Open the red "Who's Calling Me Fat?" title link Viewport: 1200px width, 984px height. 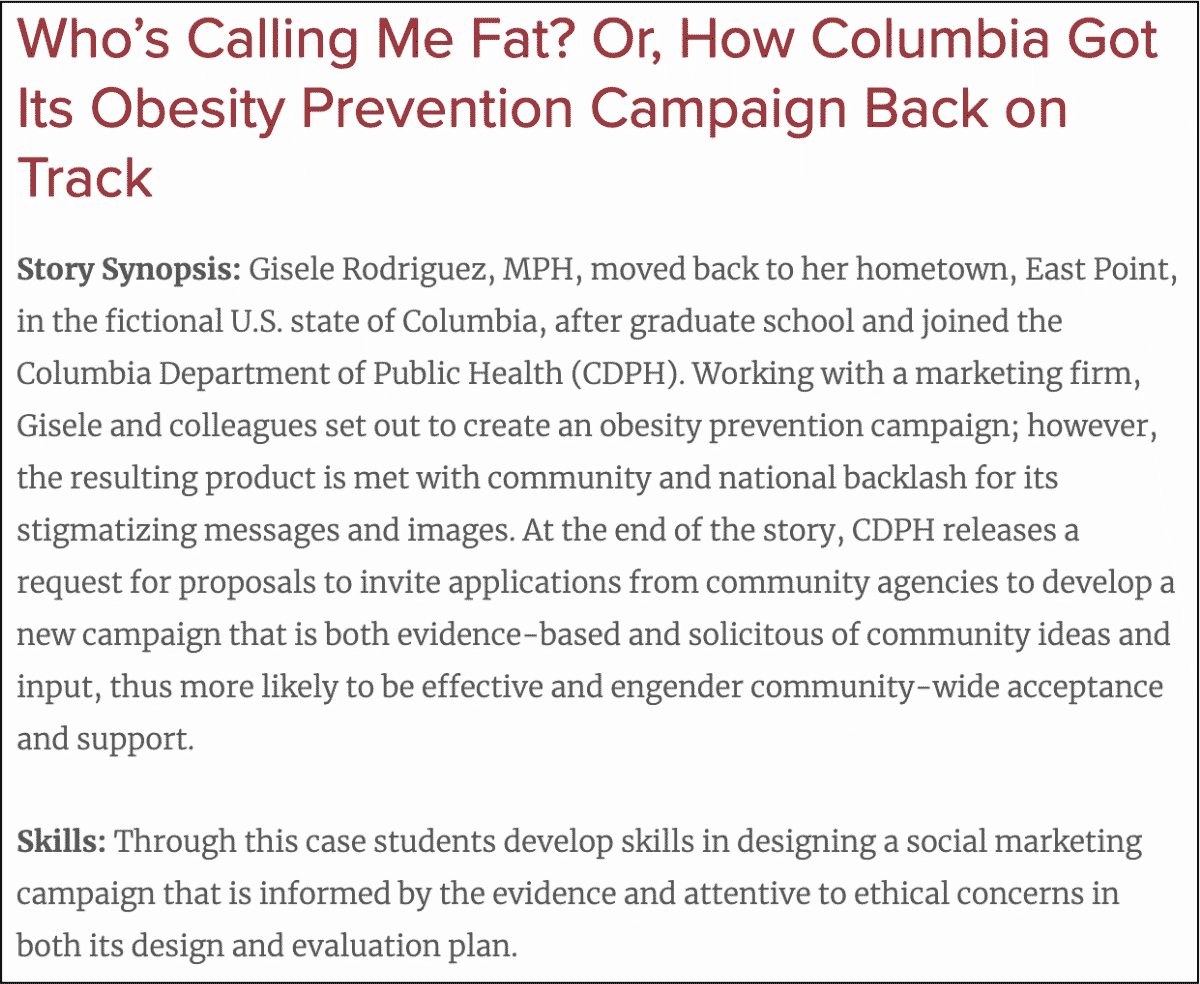click(588, 107)
